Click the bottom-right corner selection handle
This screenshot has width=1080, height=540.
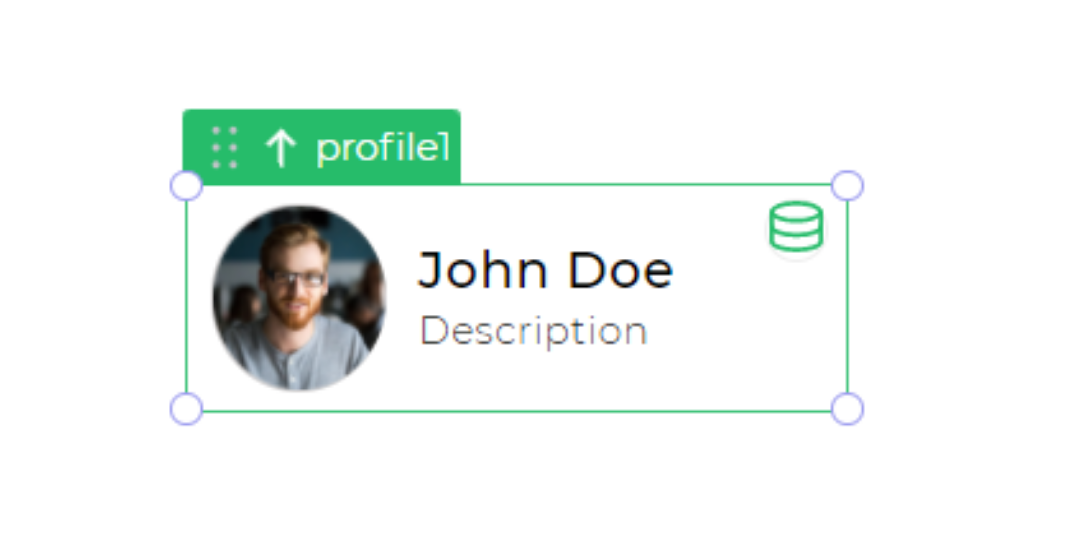[x=847, y=409]
